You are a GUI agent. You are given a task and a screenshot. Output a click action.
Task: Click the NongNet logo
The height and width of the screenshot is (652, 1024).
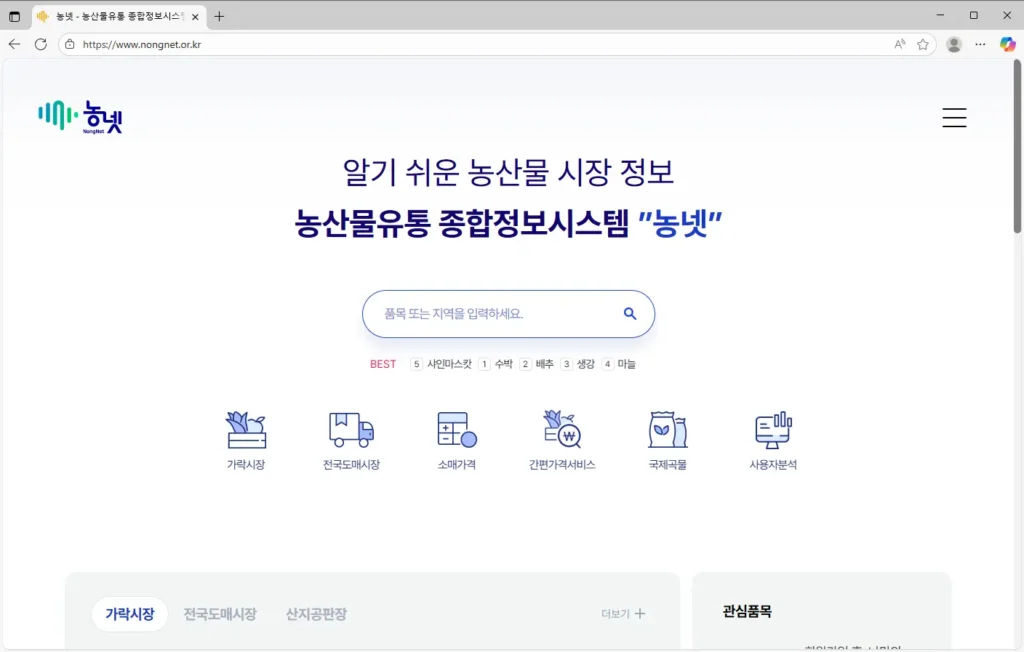click(80, 117)
